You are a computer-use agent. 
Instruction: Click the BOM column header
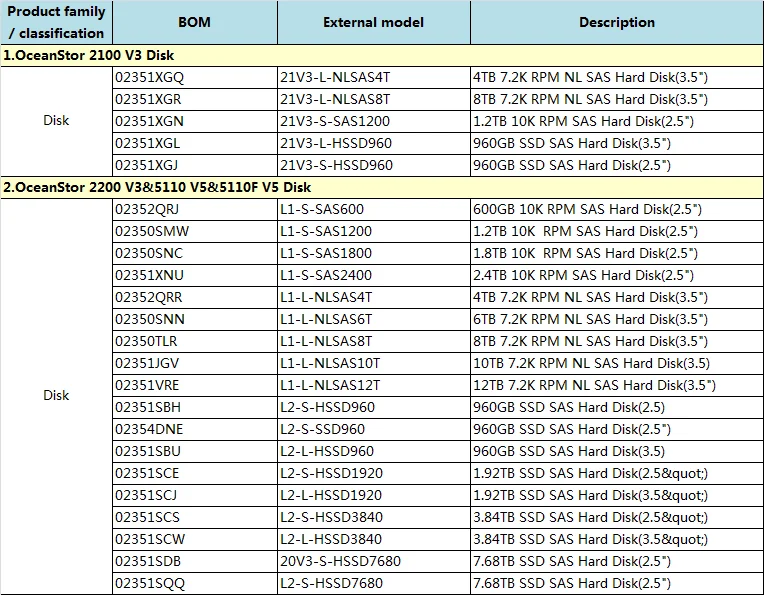pyautogui.click(x=194, y=22)
